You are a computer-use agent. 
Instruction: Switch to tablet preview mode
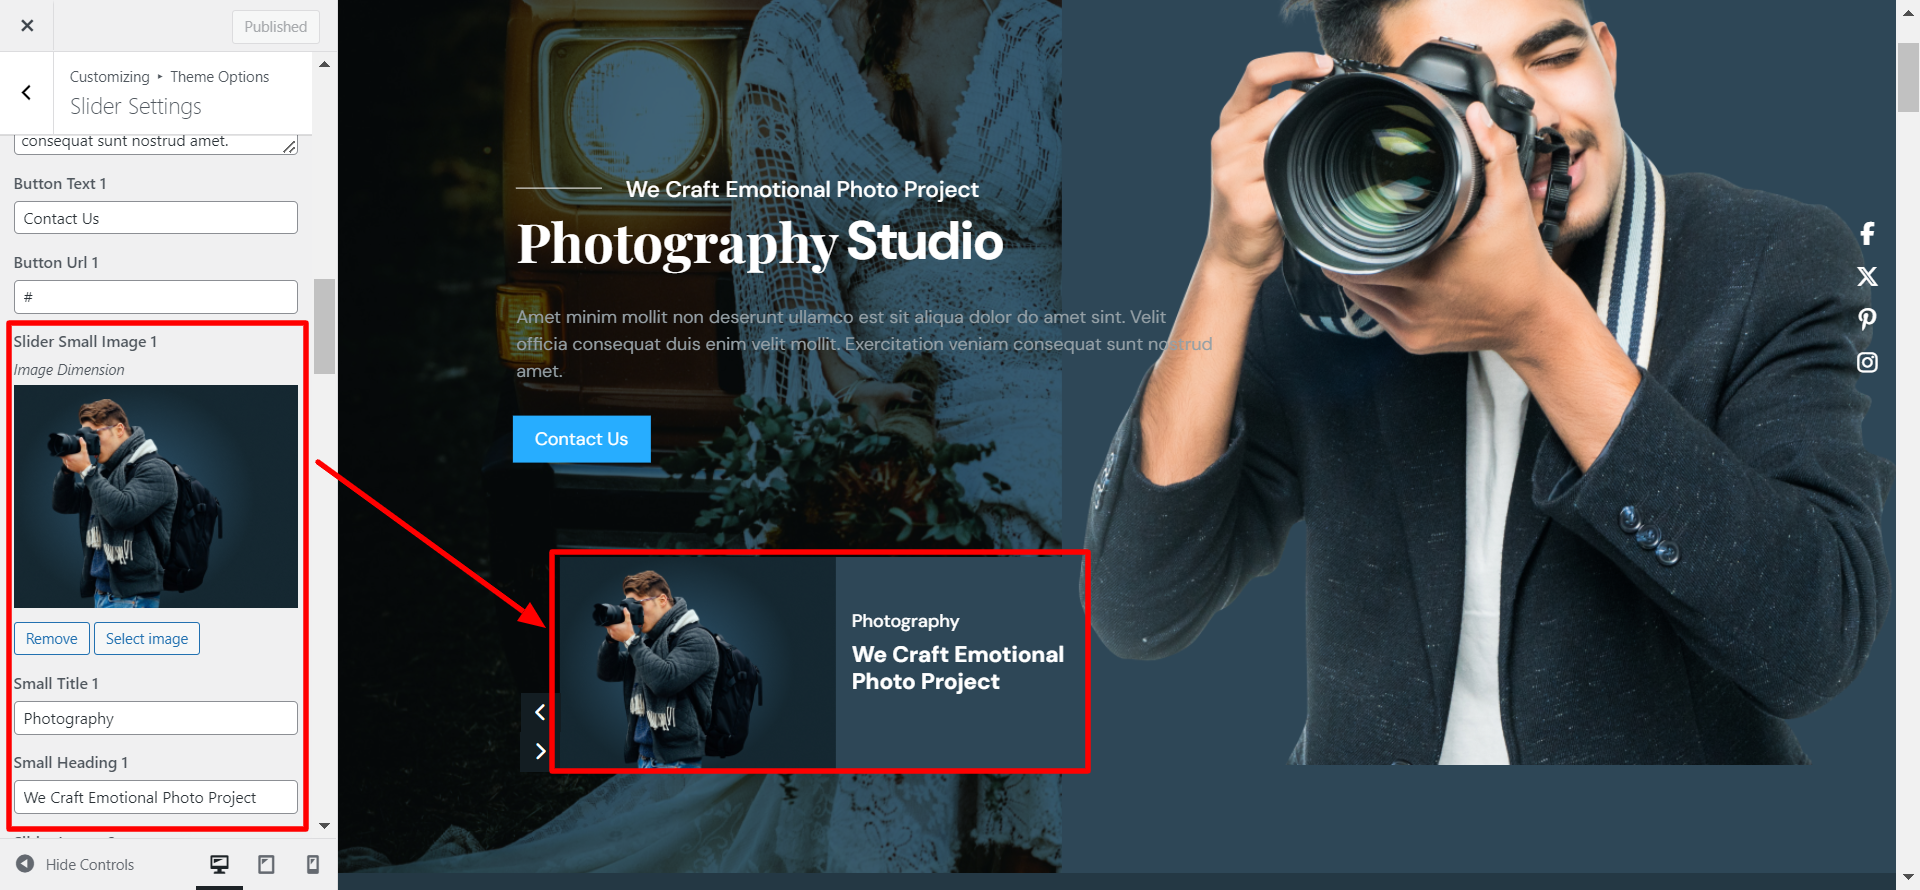tap(266, 864)
